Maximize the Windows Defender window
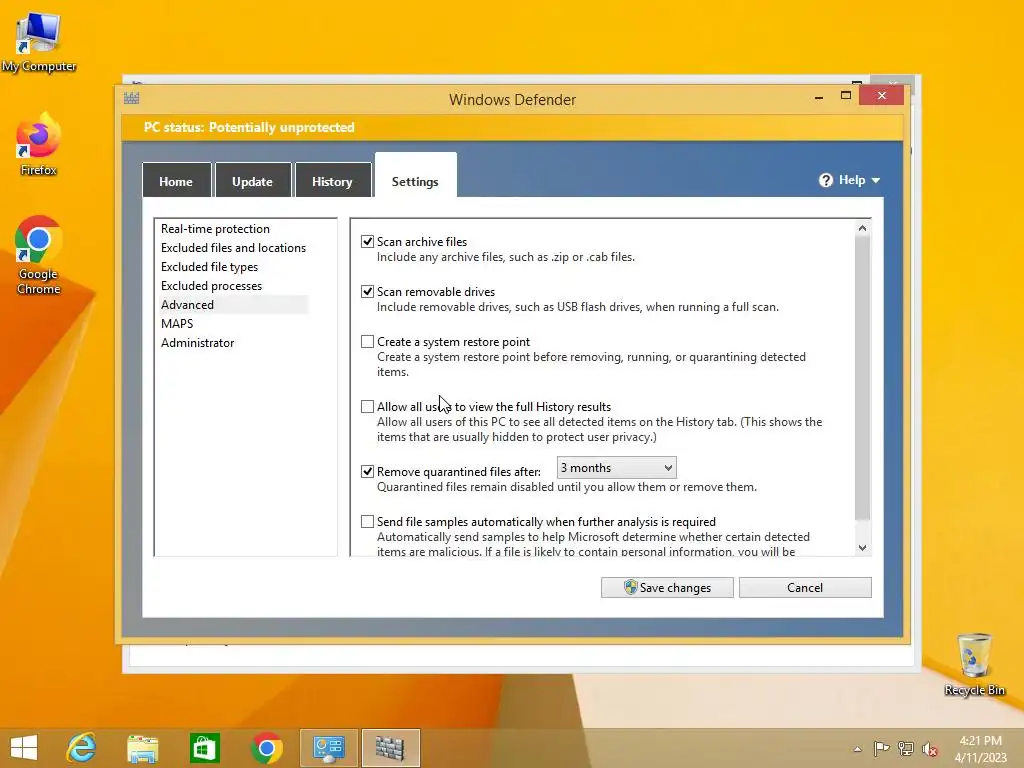Viewport: 1024px width, 768px height. pos(846,96)
